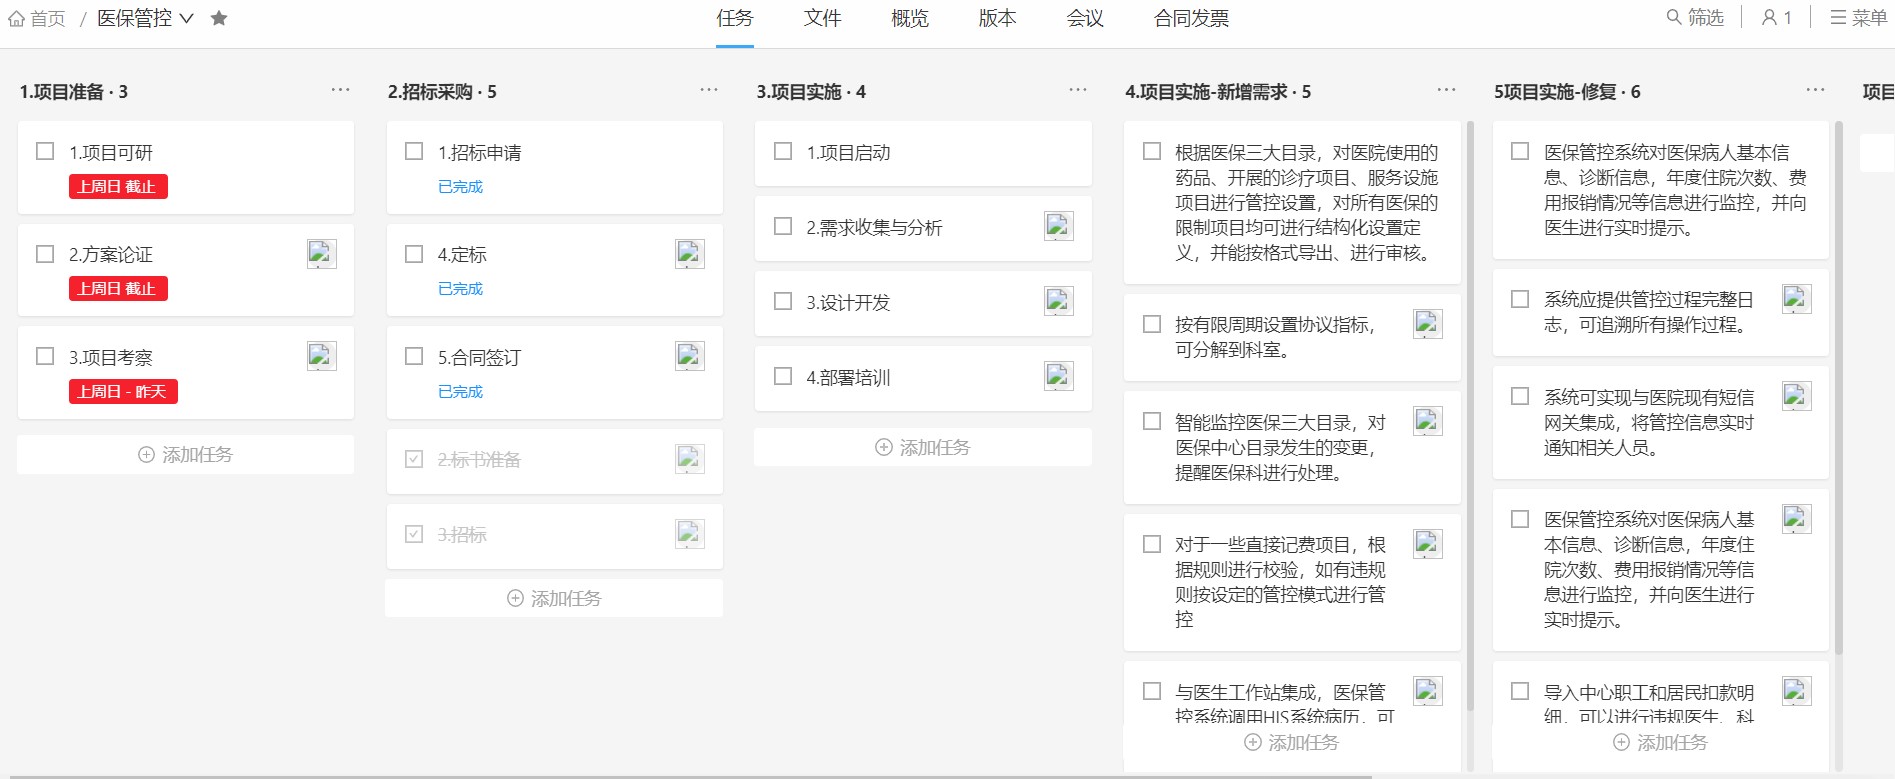
Task: Open more options for 1.项目准备 column
Action: pos(341,90)
